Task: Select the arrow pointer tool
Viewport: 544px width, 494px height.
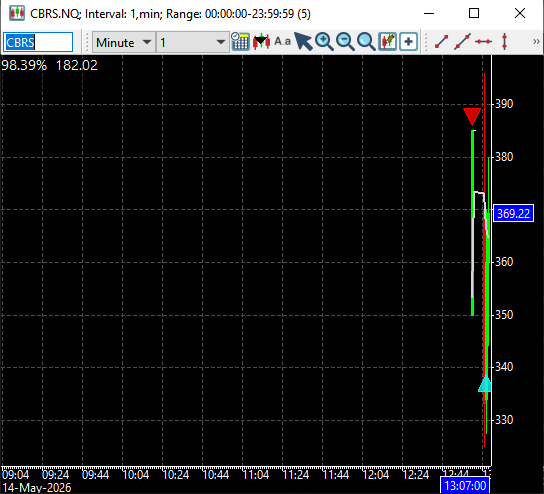Action: coord(303,42)
